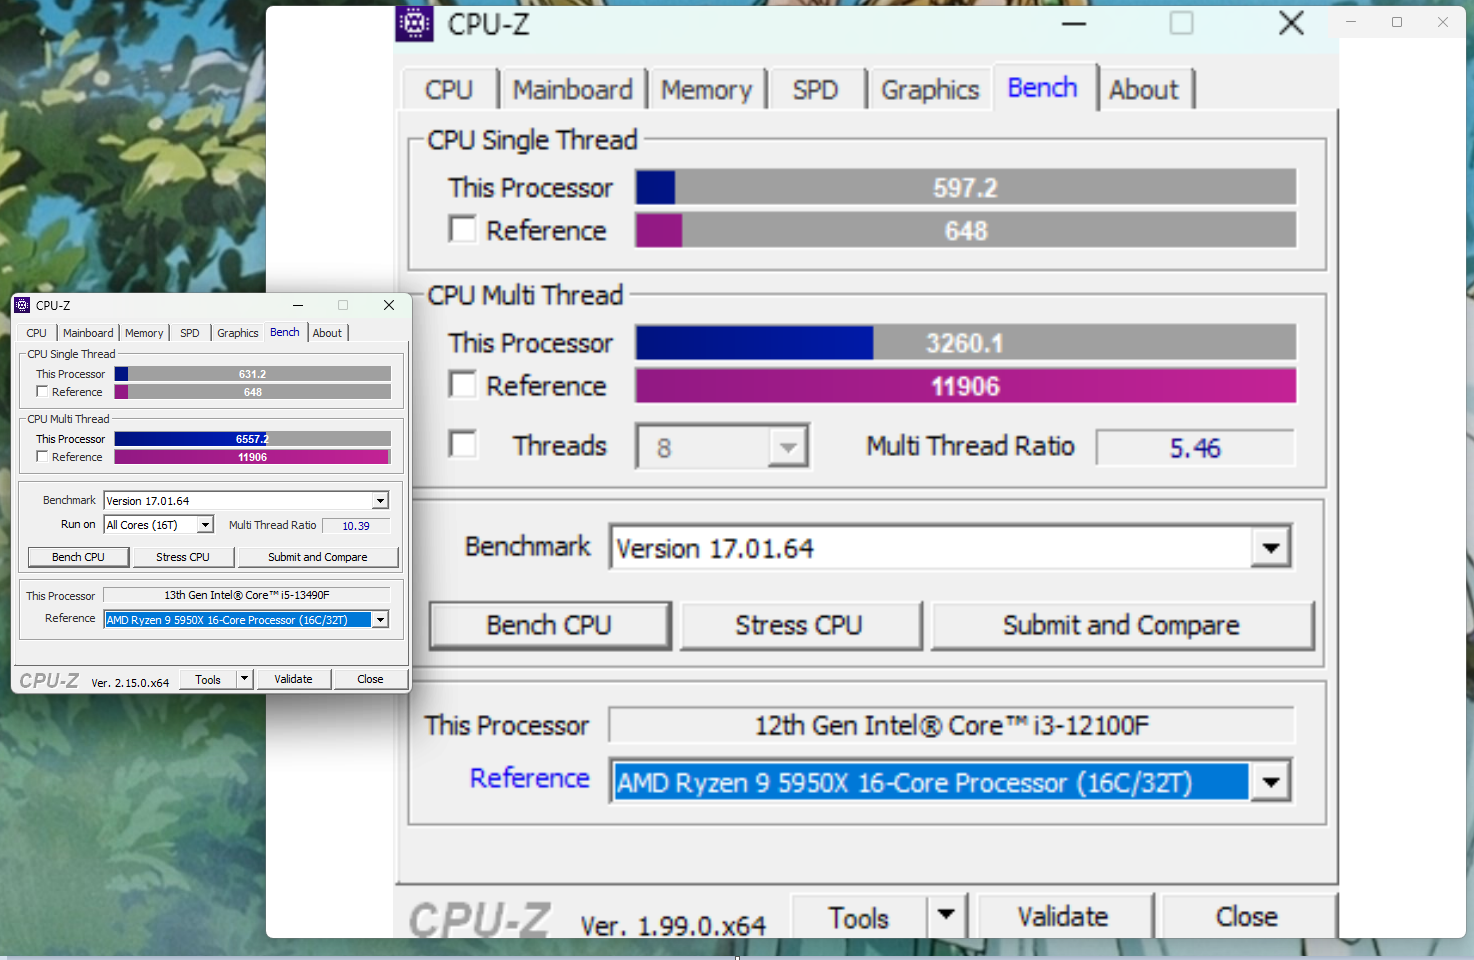Start Bench CPU in small window
The width and height of the screenshot is (1474, 960).
pyautogui.click(x=78, y=557)
